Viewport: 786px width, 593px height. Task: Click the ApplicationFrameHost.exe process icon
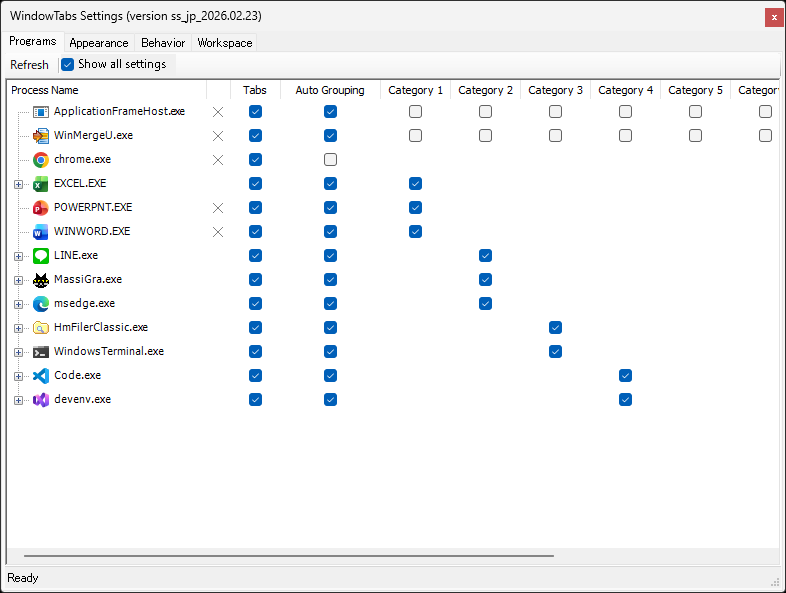point(41,112)
